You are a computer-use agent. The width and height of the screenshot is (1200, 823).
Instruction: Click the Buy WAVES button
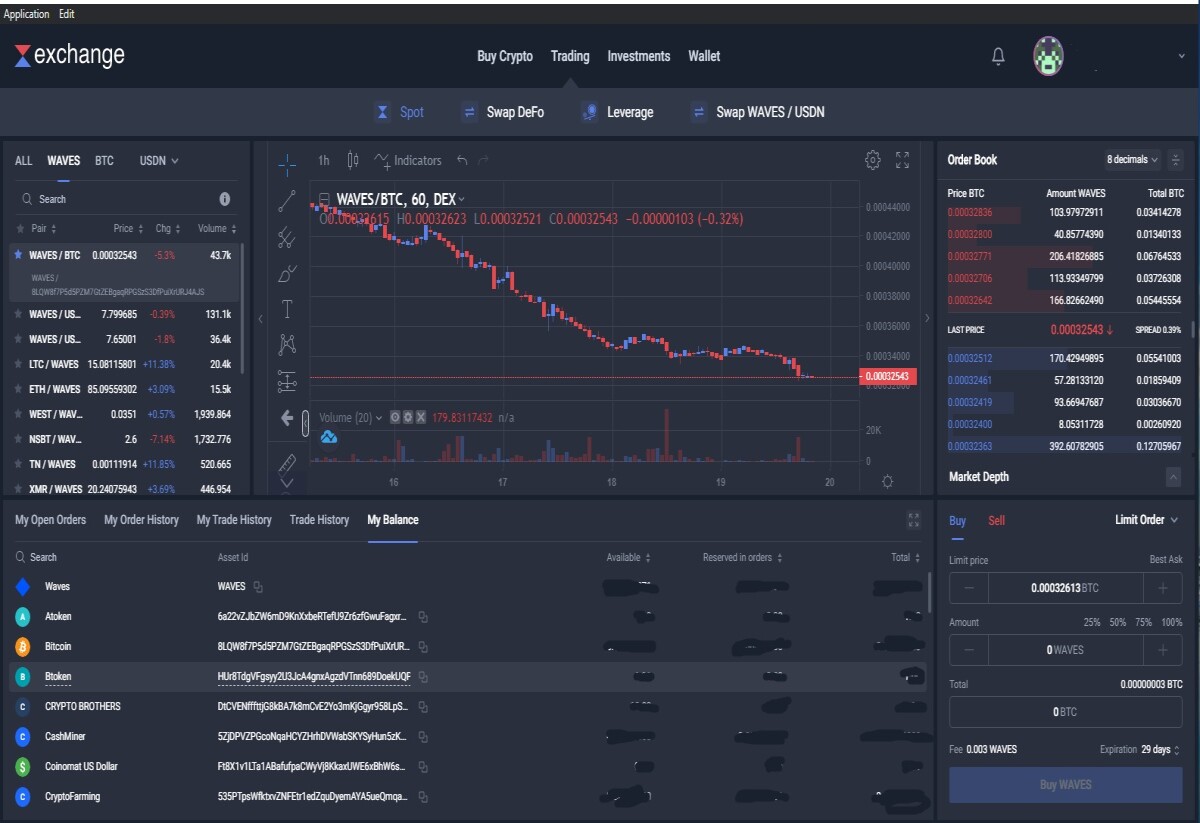click(x=1065, y=785)
